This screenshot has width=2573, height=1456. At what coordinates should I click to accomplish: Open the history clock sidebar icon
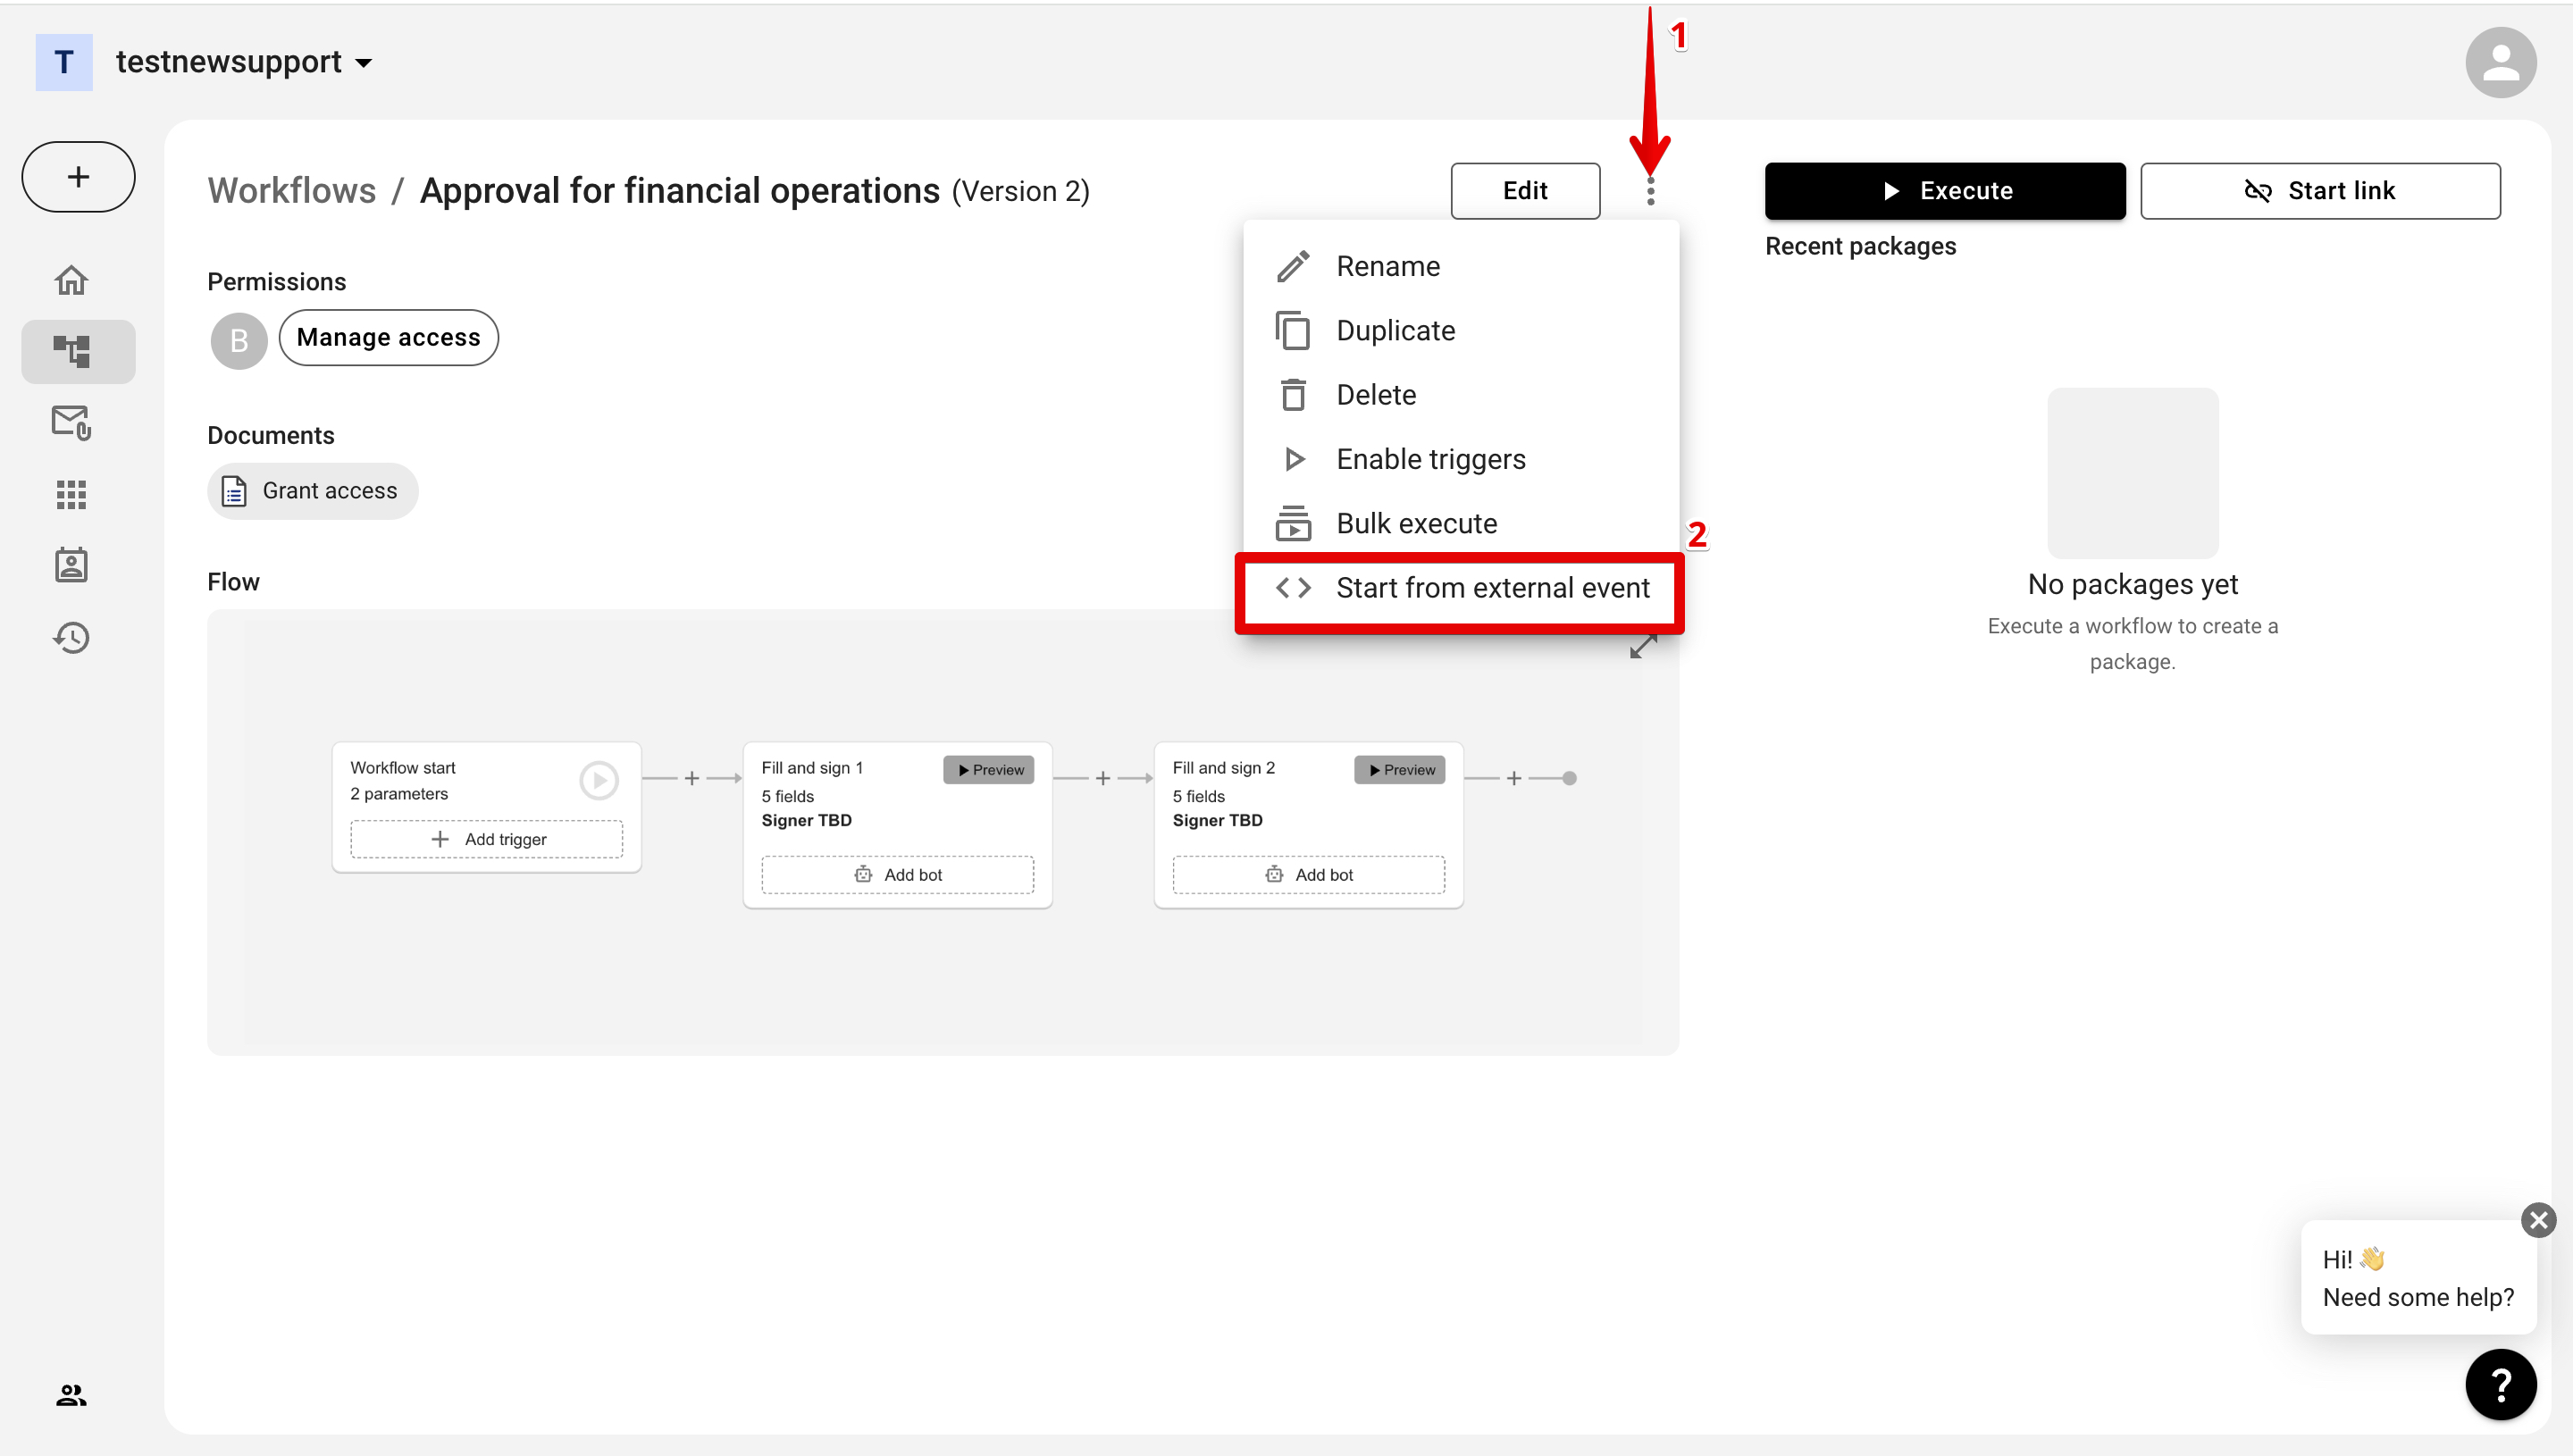coord(71,637)
